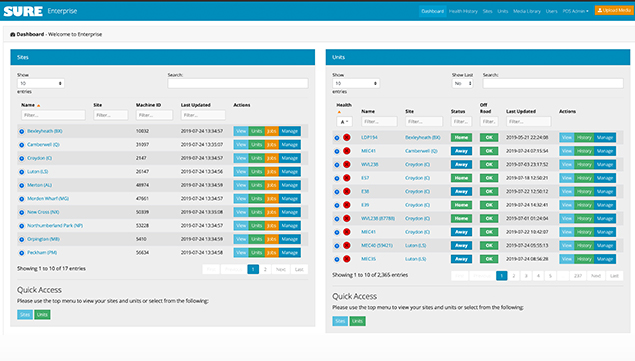Expand row details for Peckham (PM) site
The height and width of the screenshot is (361, 635).
[22, 253]
